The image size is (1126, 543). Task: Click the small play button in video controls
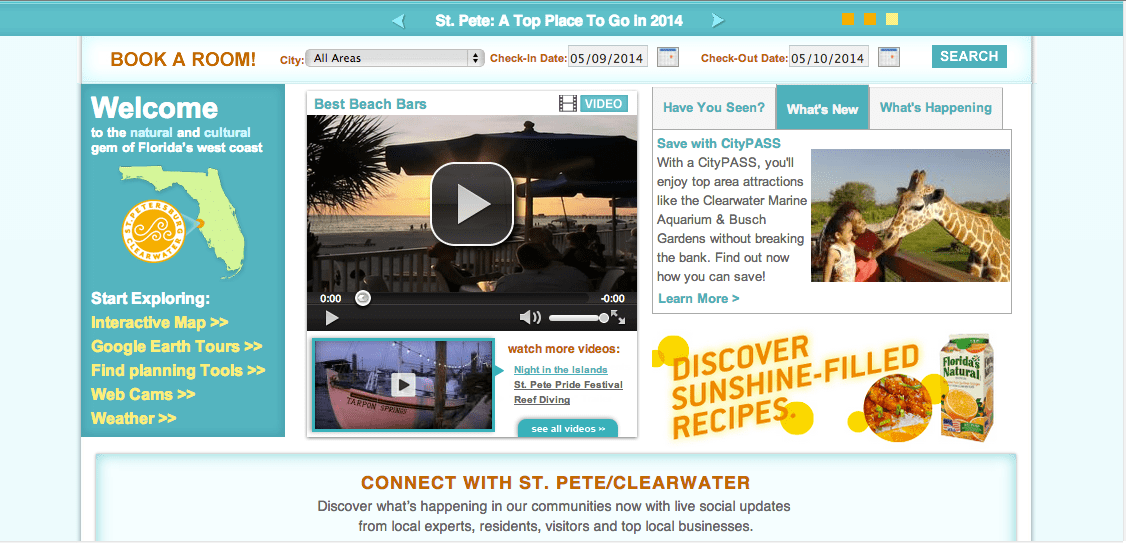331,317
